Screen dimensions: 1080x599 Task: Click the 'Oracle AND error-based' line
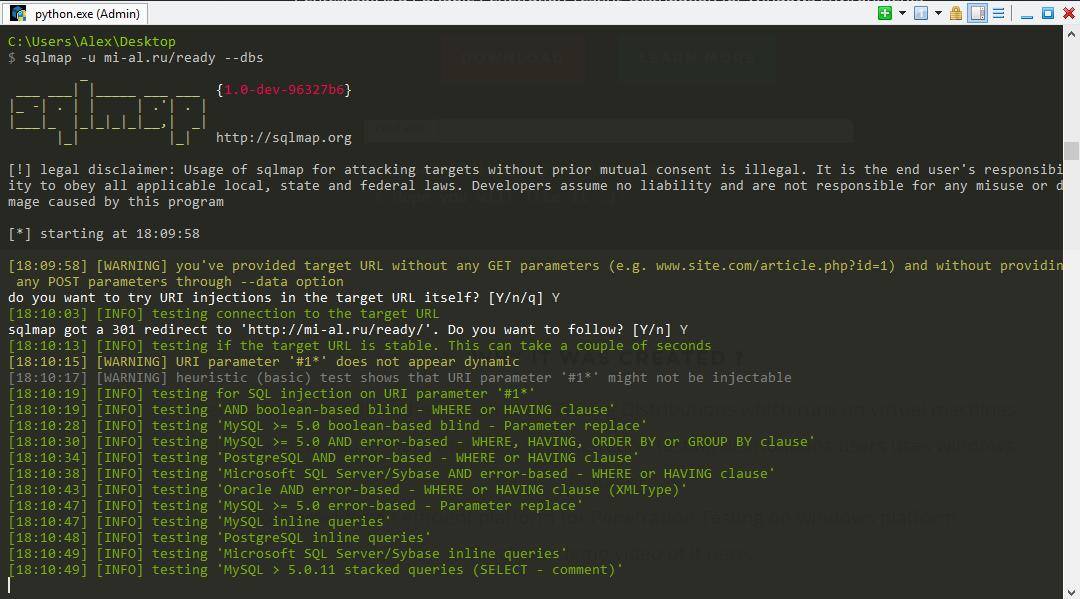tap(348, 490)
